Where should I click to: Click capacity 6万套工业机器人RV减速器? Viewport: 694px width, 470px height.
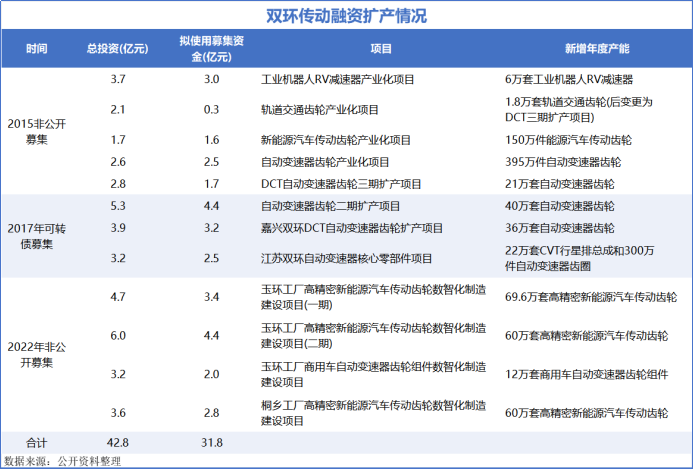pyautogui.click(x=569, y=79)
